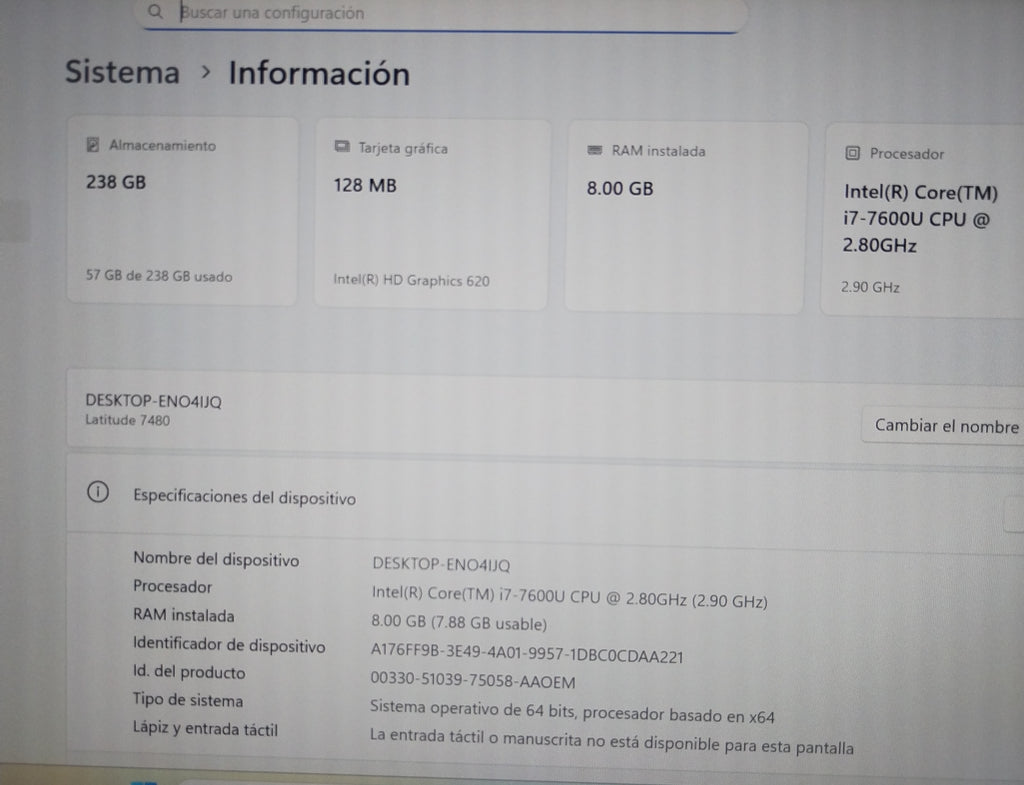This screenshot has width=1024, height=785.
Task: Click the info icon beside Especificaciones
Action: 98,492
